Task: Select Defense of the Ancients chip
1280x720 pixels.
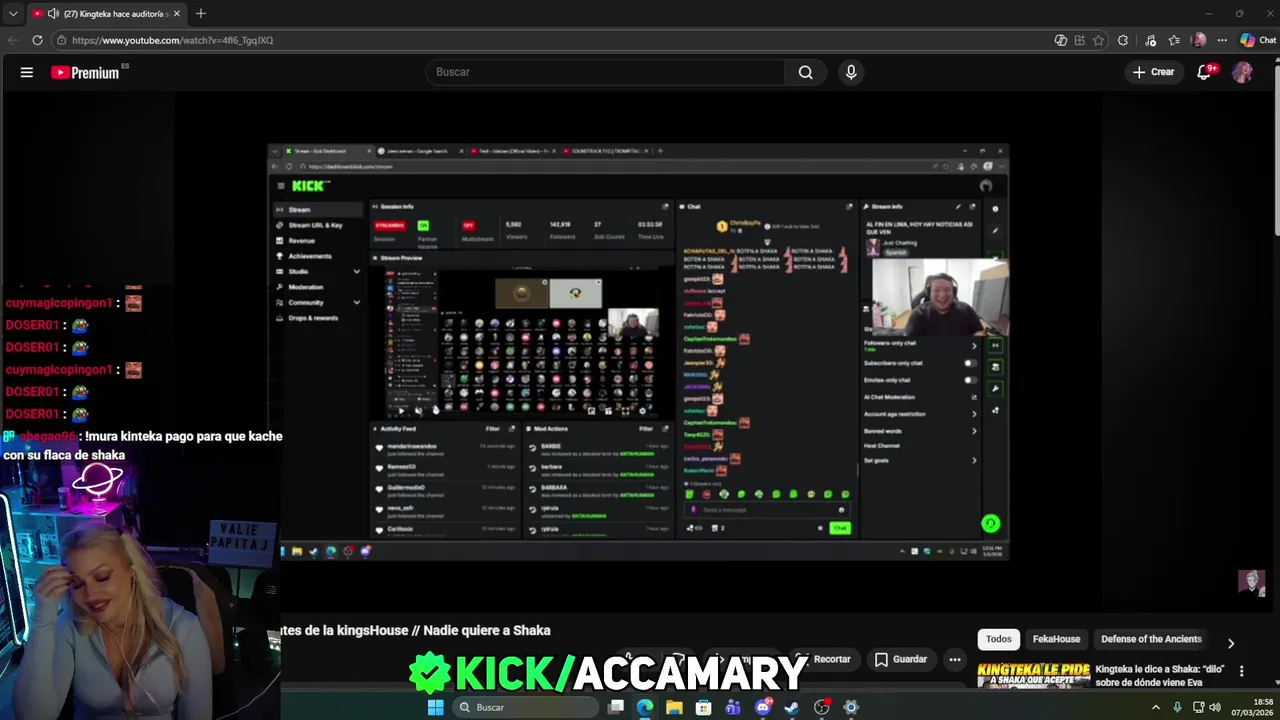Action: (x=1151, y=639)
